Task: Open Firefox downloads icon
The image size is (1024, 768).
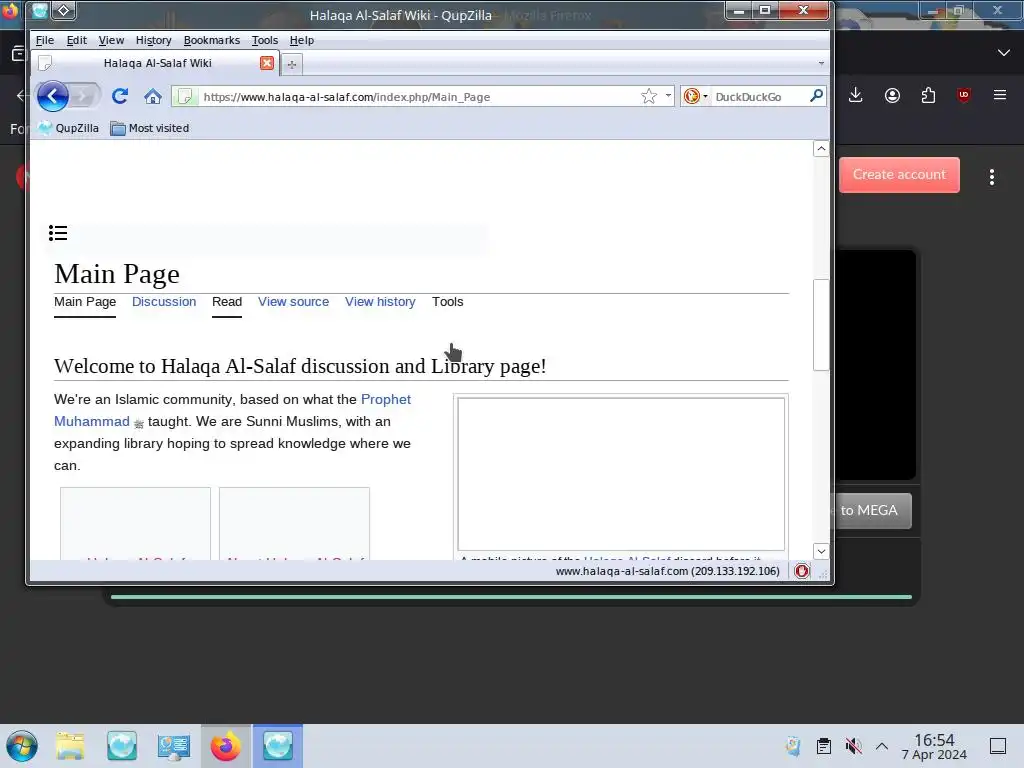Action: [856, 95]
